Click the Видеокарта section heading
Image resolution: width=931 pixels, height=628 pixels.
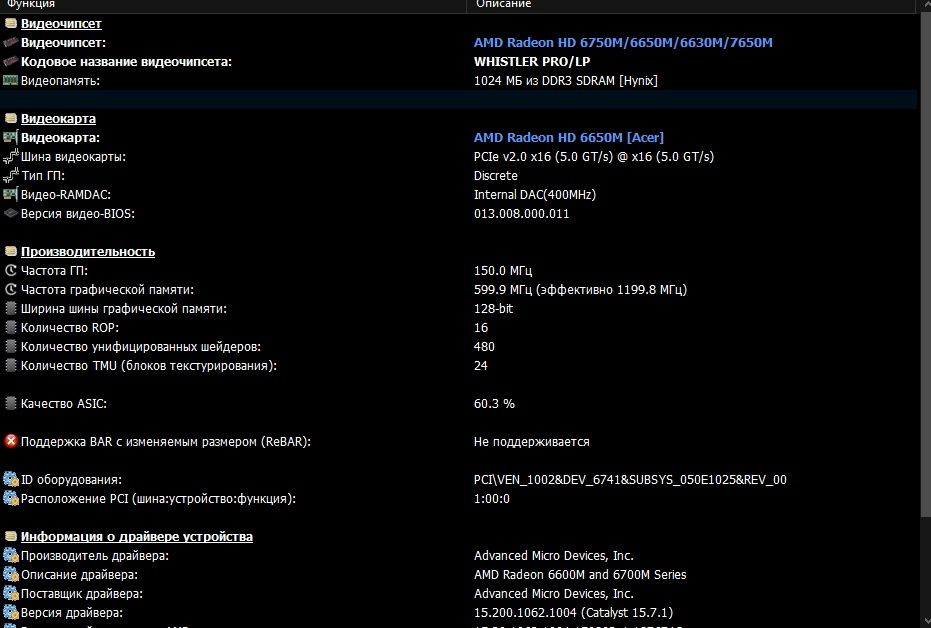pyautogui.click(x=58, y=119)
